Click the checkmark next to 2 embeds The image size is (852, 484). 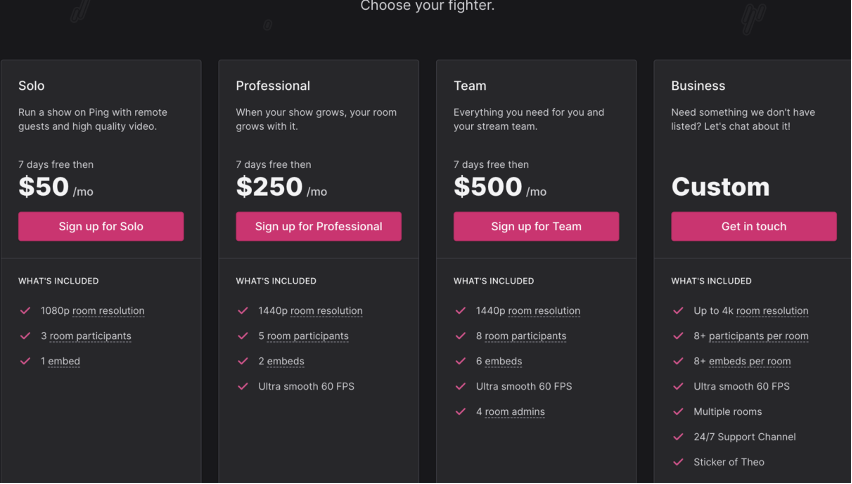(x=243, y=361)
